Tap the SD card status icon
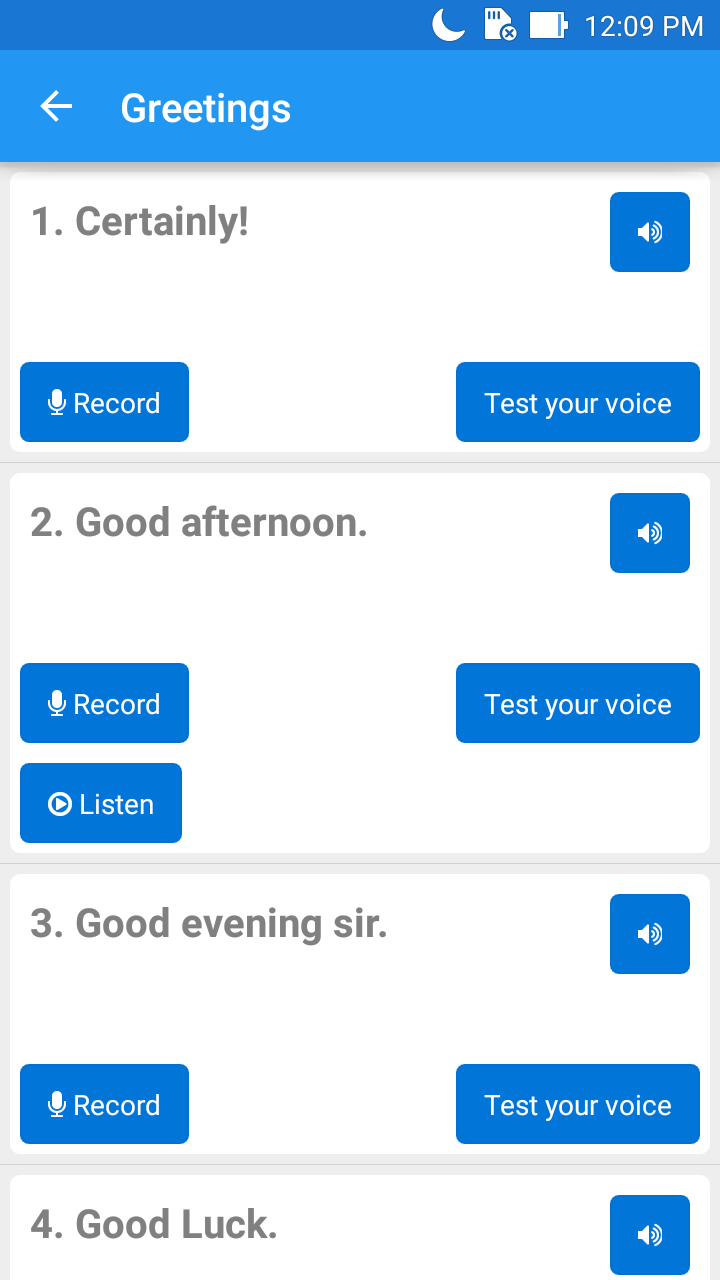 coord(499,25)
